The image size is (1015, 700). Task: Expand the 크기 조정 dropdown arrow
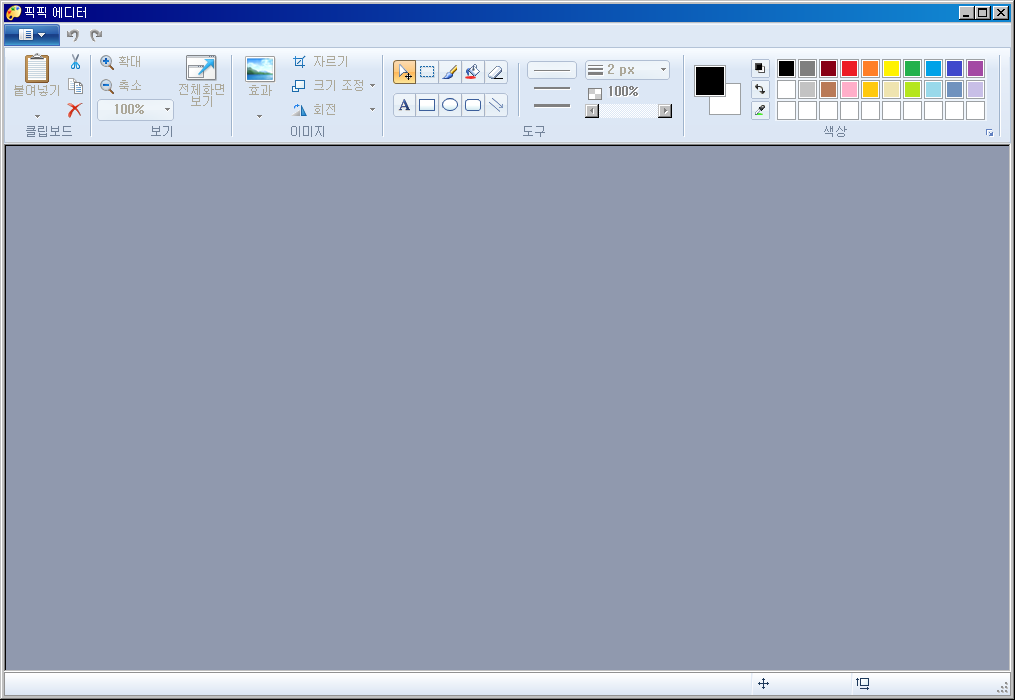(x=372, y=85)
